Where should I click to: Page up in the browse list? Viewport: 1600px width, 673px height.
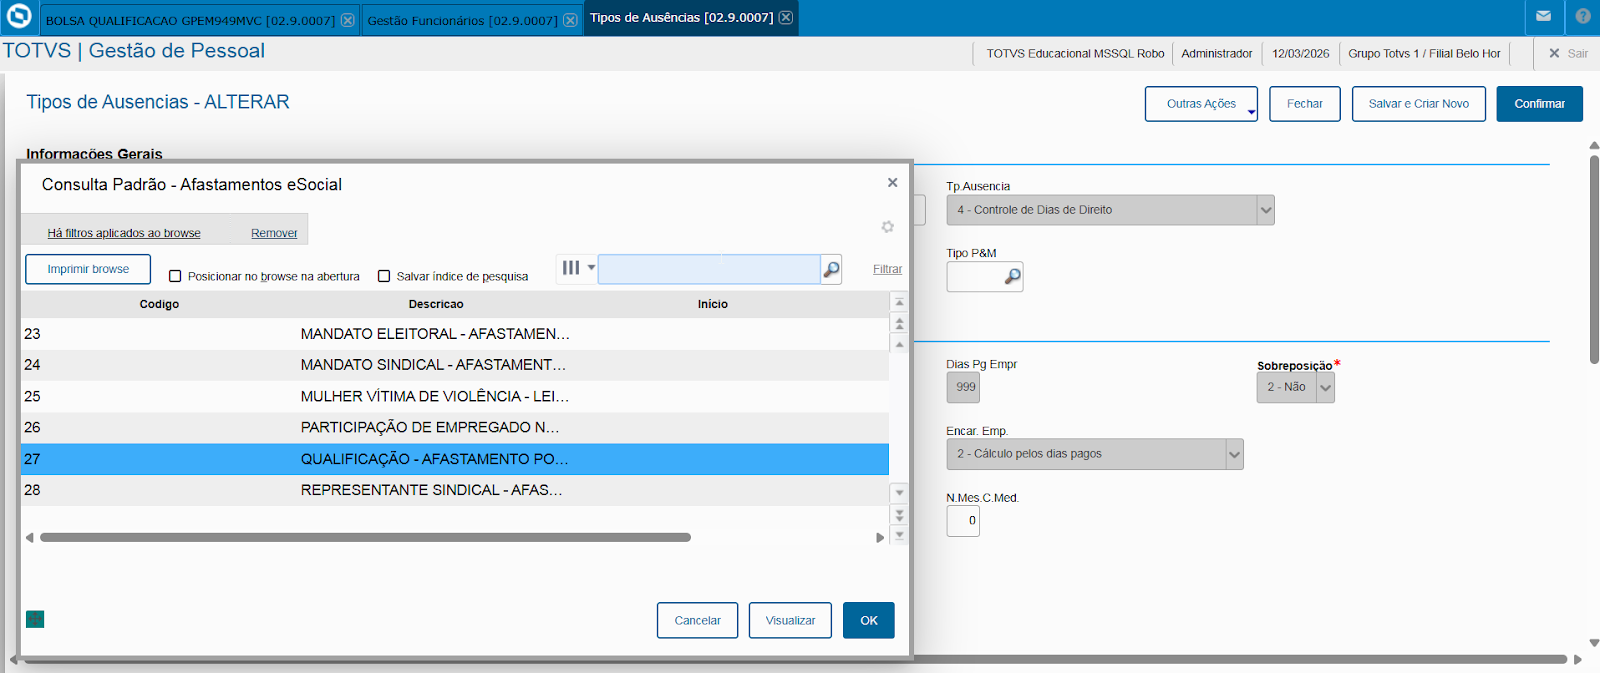point(899,323)
